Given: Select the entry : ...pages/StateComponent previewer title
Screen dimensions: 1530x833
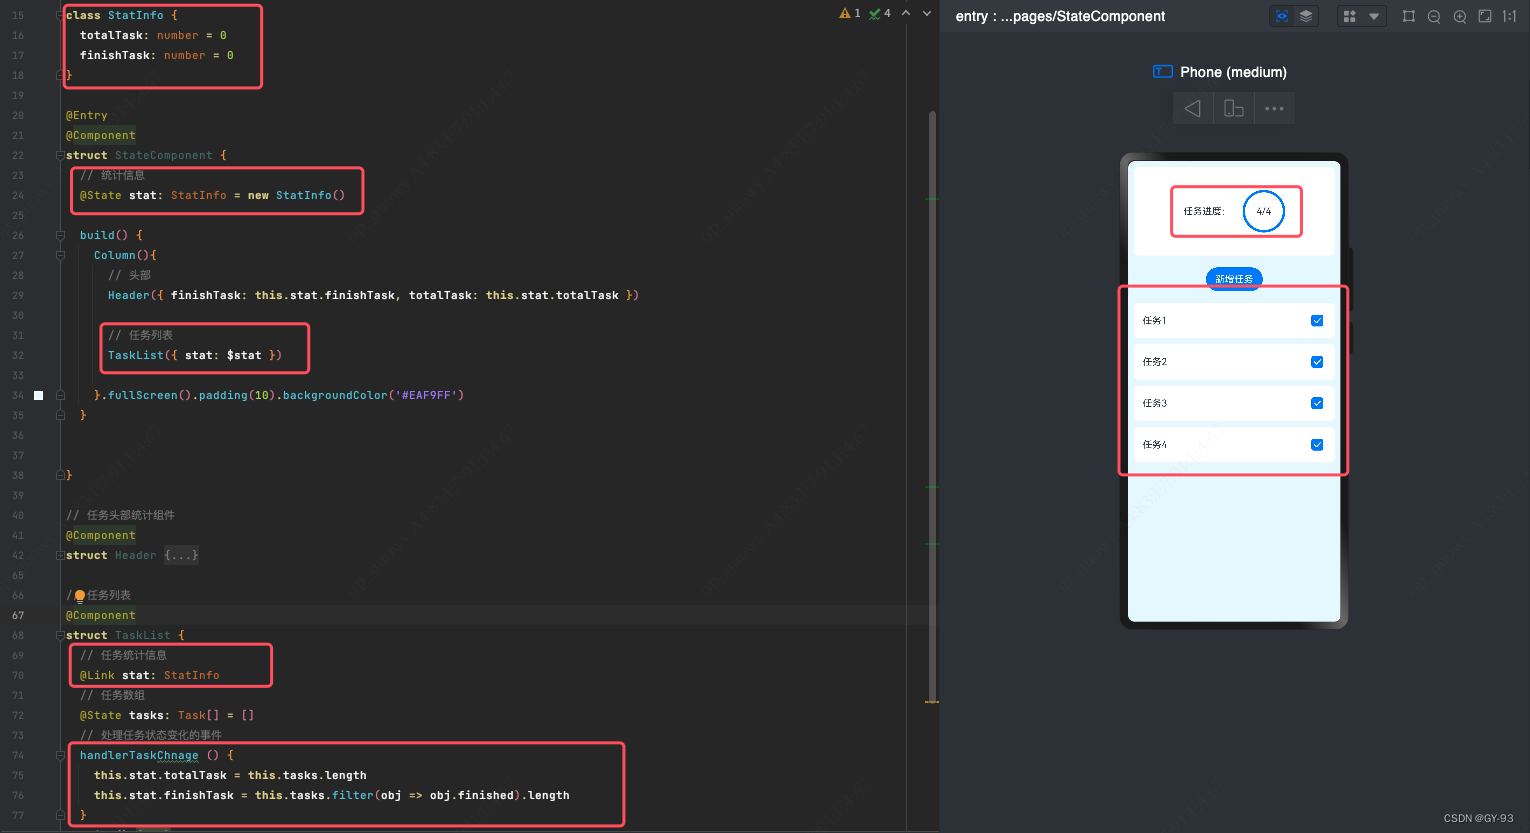Looking at the screenshot, I should pos(1060,16).
